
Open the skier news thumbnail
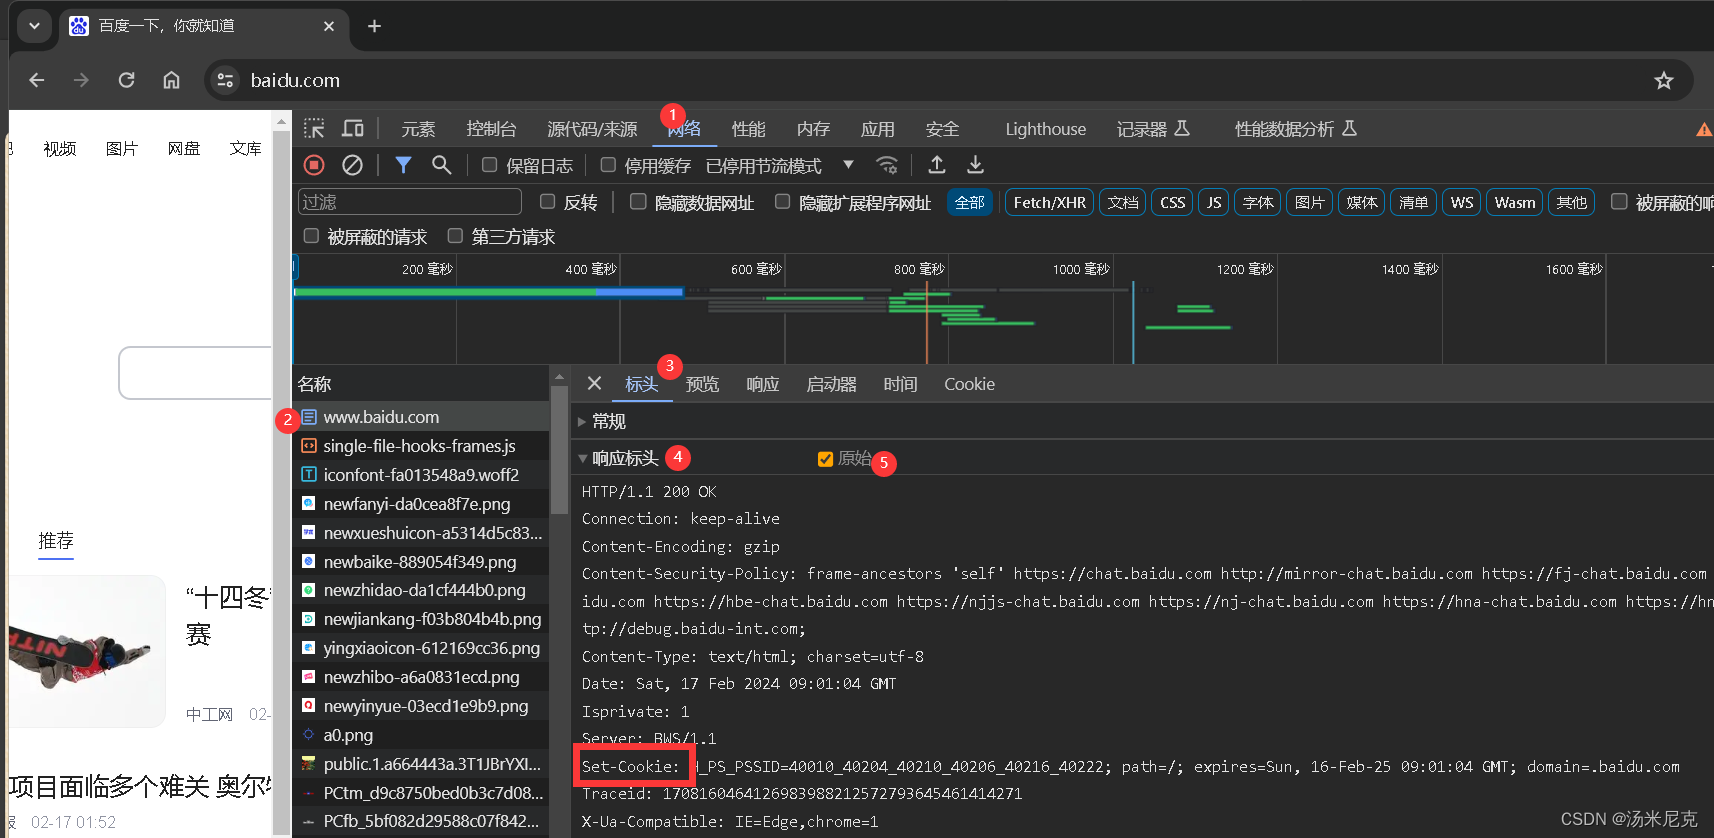pos(86,650)
